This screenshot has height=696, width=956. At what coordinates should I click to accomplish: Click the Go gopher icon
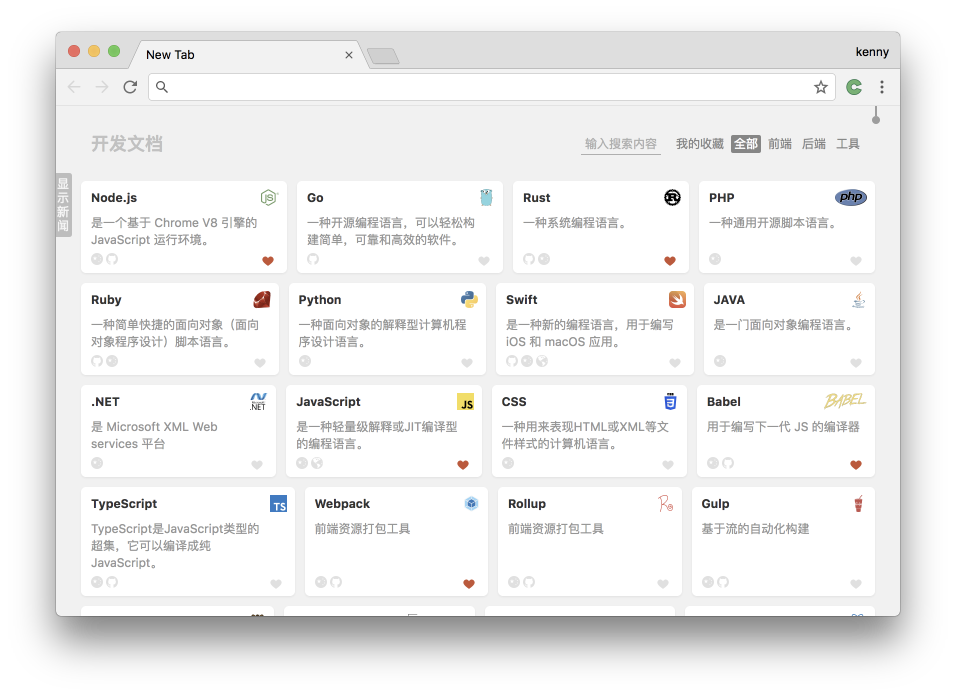[x=486, y=197]
